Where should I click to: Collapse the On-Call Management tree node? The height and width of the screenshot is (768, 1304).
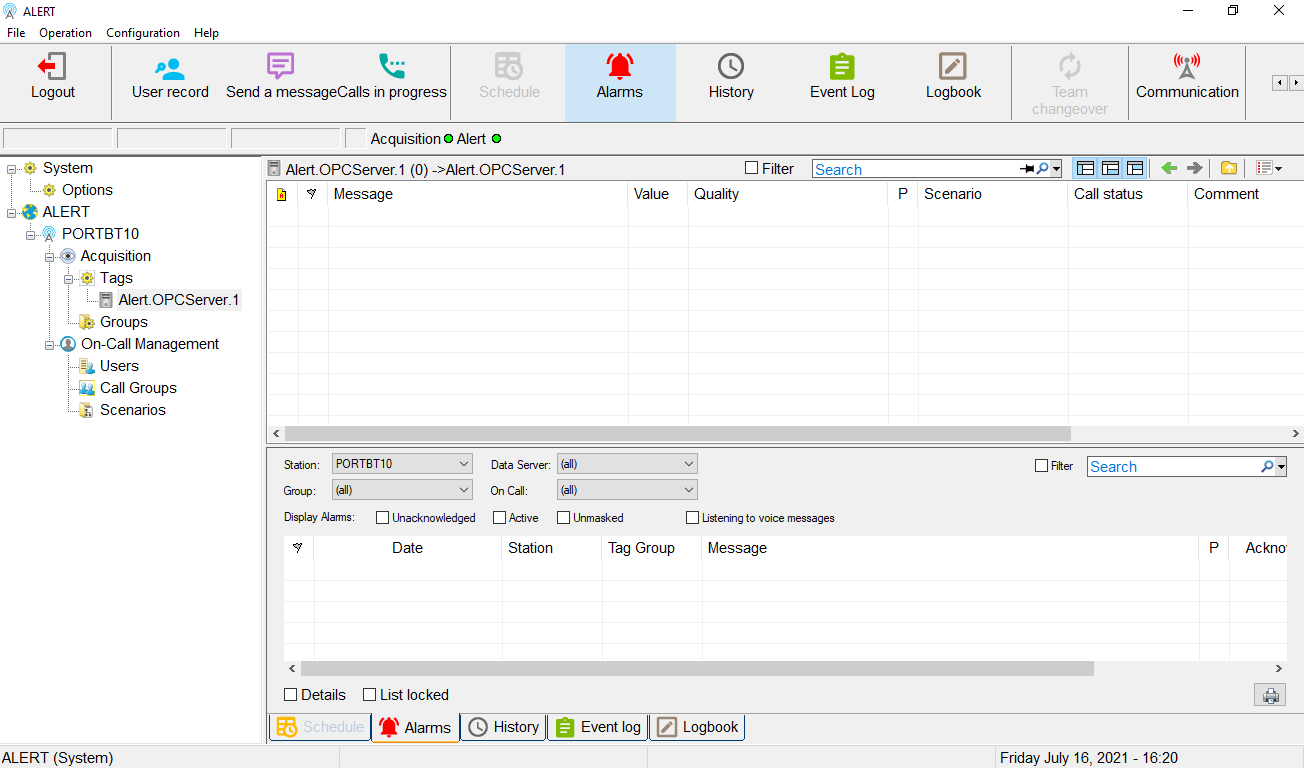(x=50, y=344)
